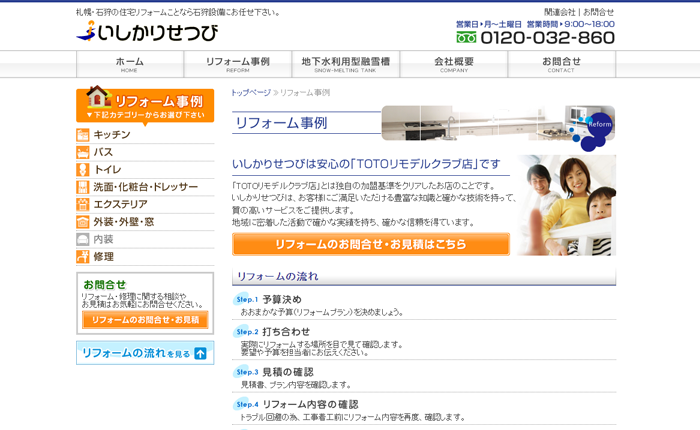
Task: Select トイレ in the sidebar
Action: pos(107,170)
